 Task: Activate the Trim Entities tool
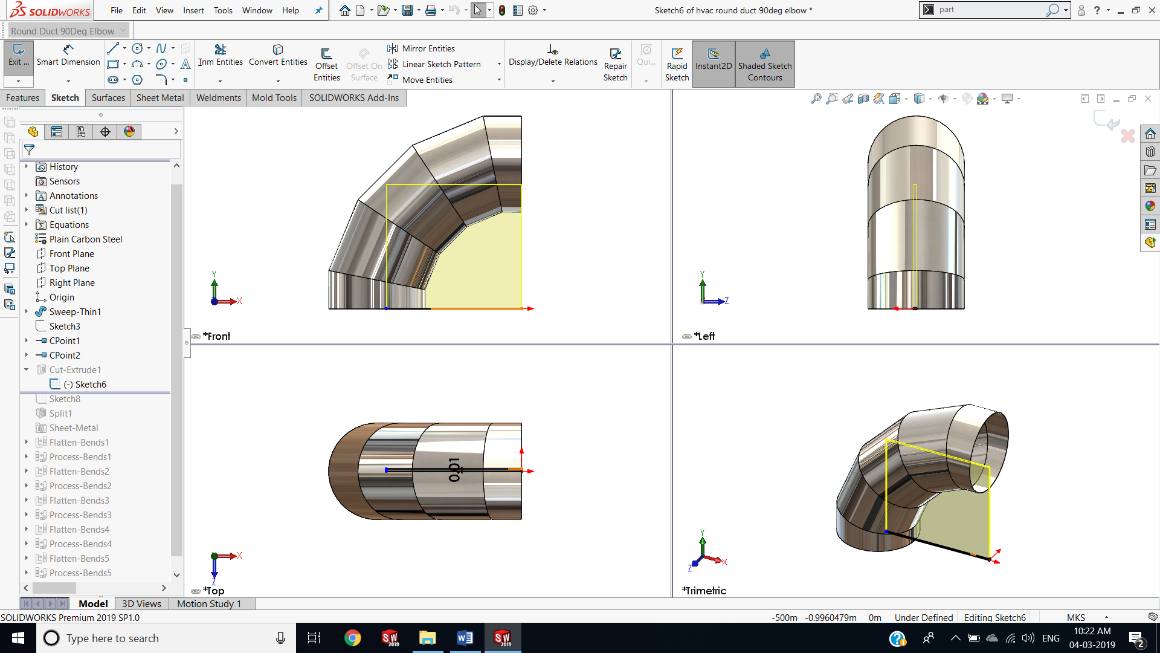(x=218, y=57)
